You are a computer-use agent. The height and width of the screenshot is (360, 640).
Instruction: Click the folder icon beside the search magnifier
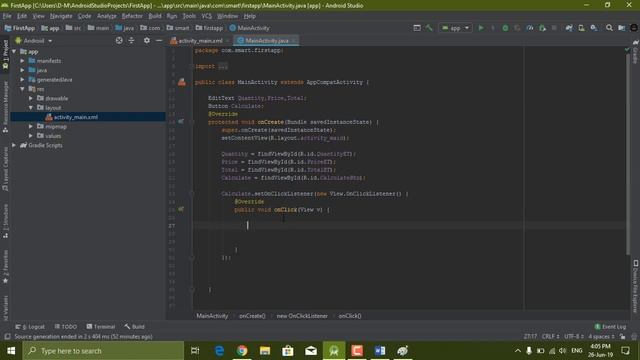(621, 28)
